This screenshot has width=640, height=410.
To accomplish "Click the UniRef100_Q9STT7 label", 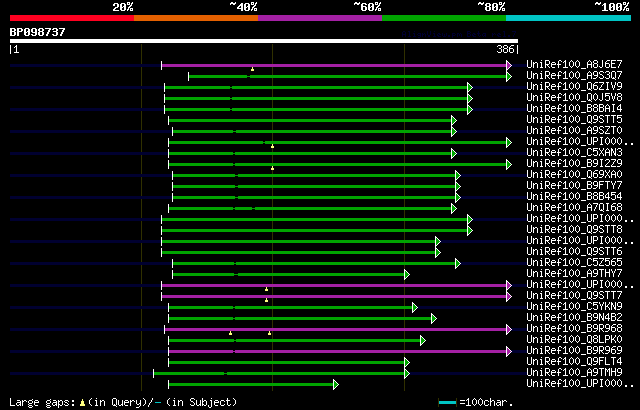I will tap(574, 296).
